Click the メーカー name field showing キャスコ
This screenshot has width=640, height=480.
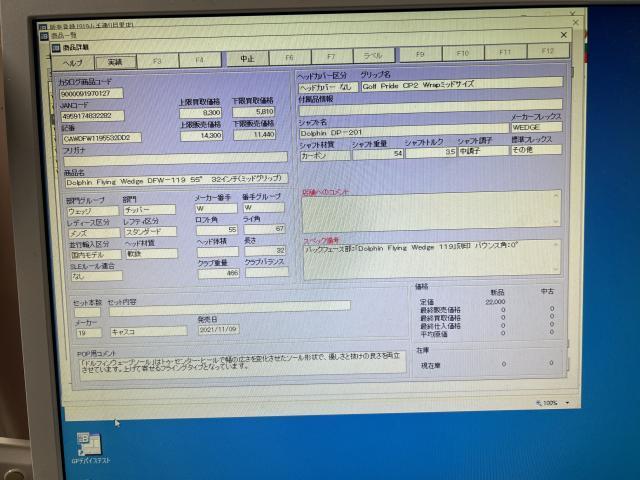coord(149,331)
